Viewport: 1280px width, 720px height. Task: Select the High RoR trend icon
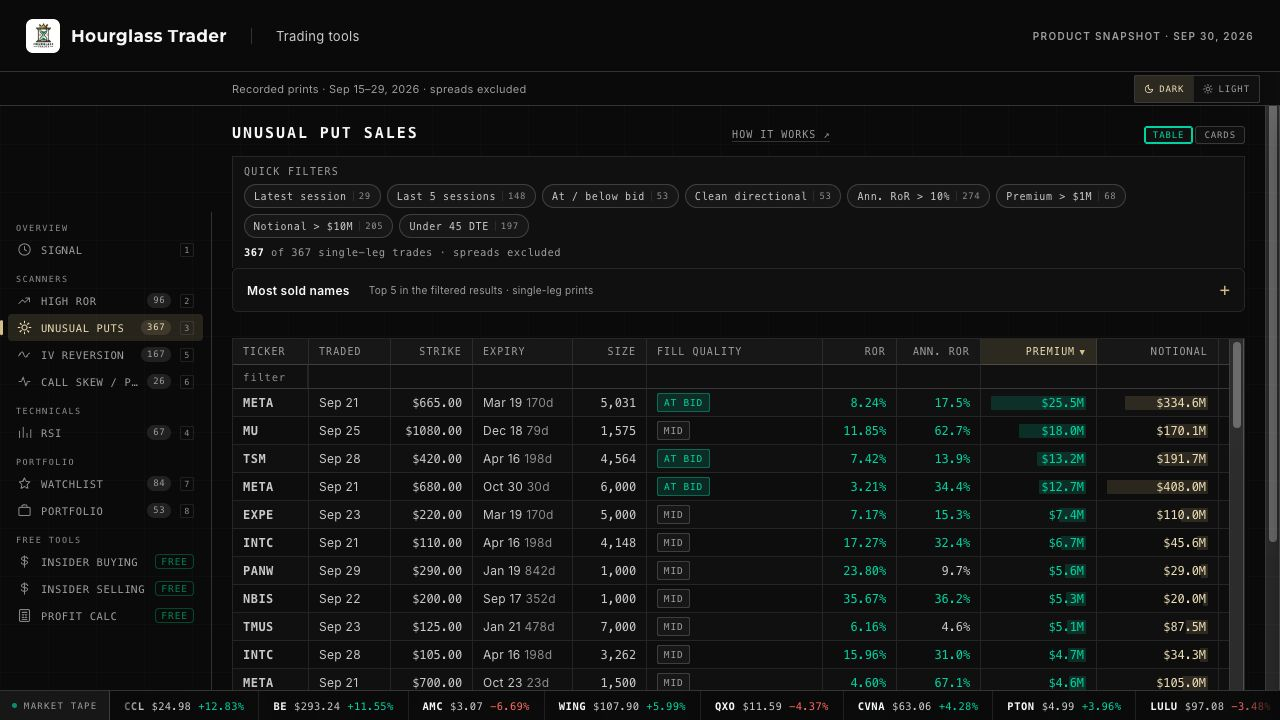click(24, 301)
